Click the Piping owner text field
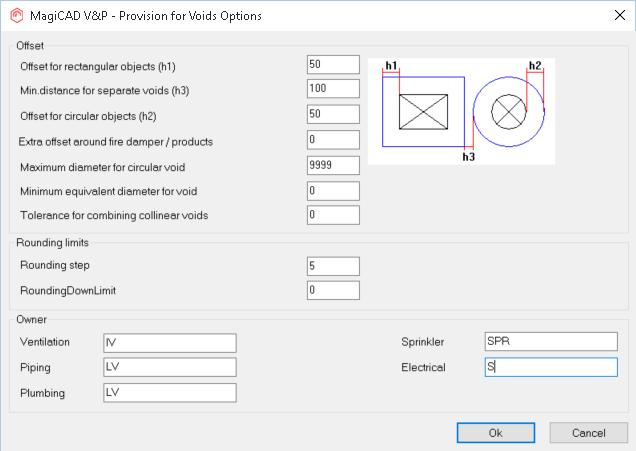This screenshot has width=636, height=451. pos(169,367)
